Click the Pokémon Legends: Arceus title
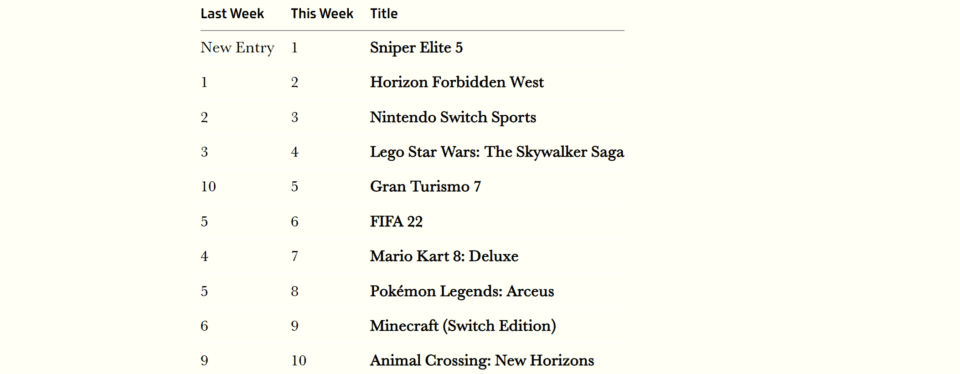Screen dimensions: 960x374 pos(462,291)
